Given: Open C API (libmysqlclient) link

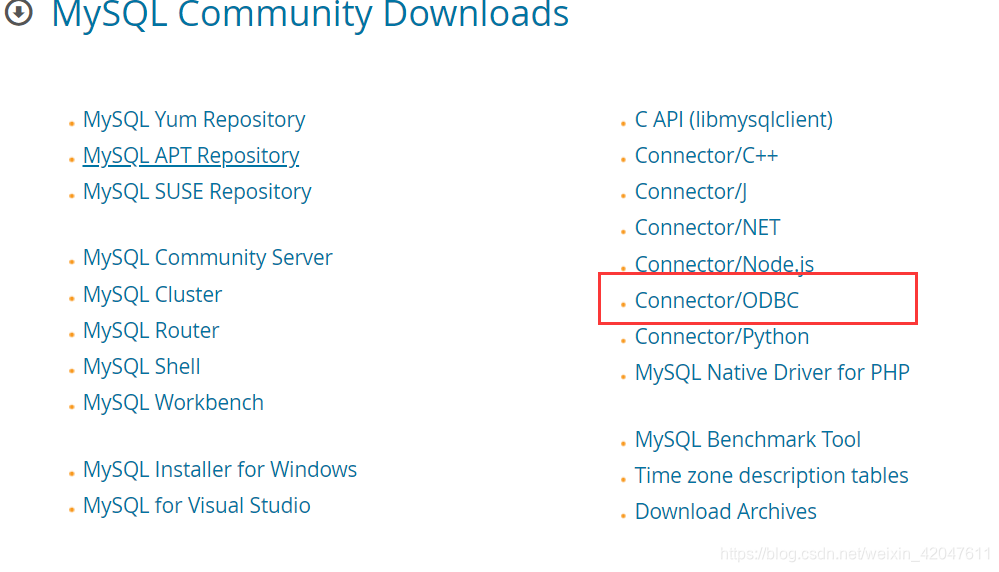Looking at the screenshot, I should click(734, 120).
